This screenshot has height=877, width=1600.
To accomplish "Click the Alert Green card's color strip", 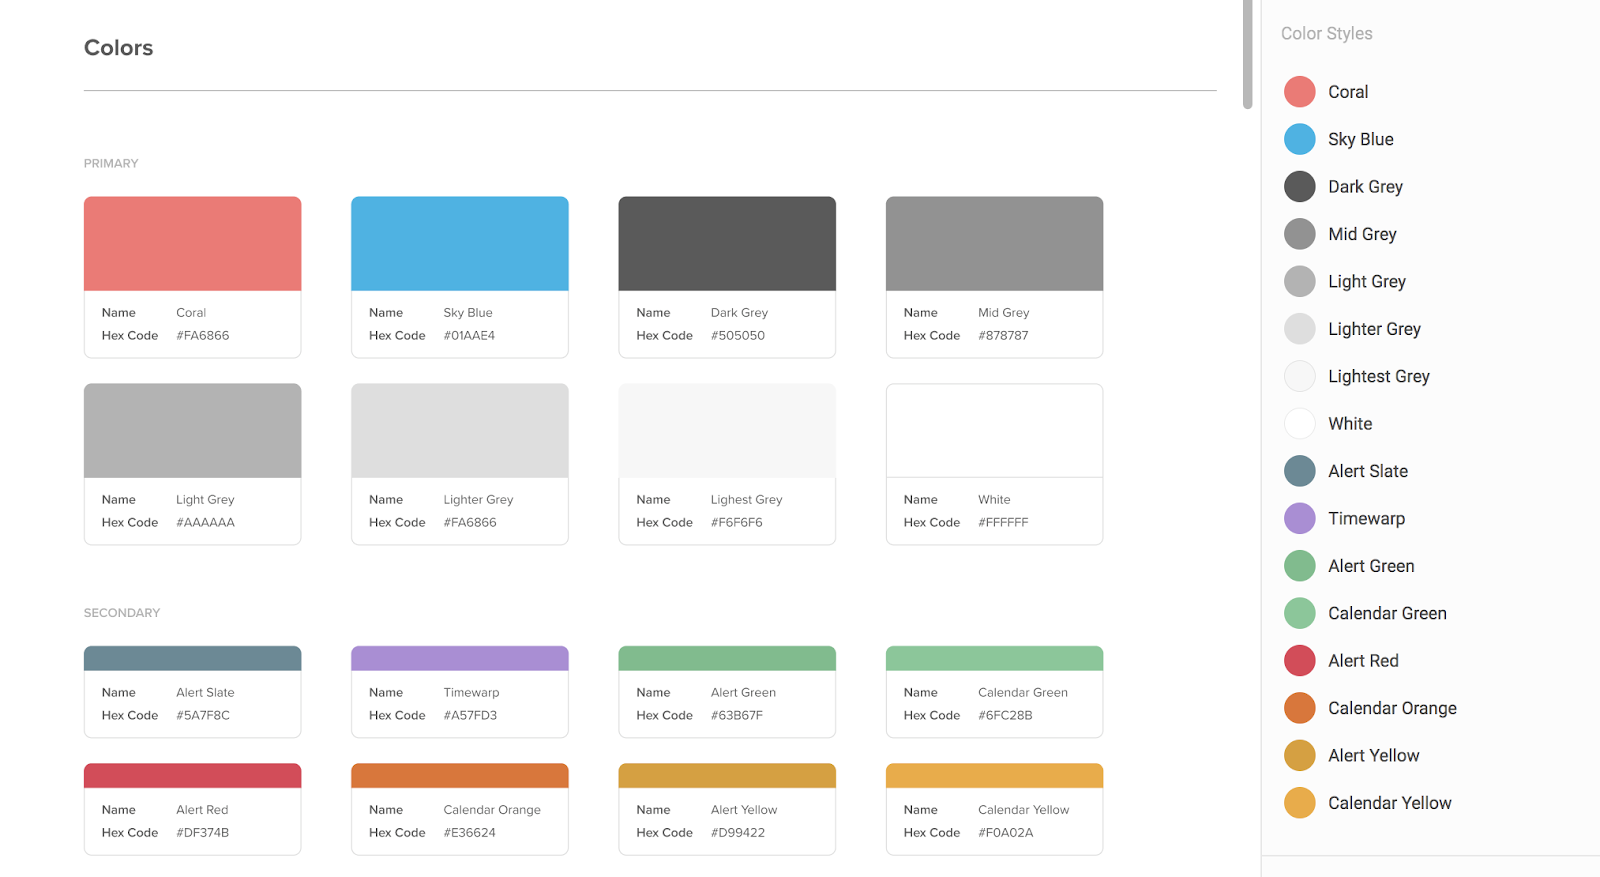I will 727,658.
